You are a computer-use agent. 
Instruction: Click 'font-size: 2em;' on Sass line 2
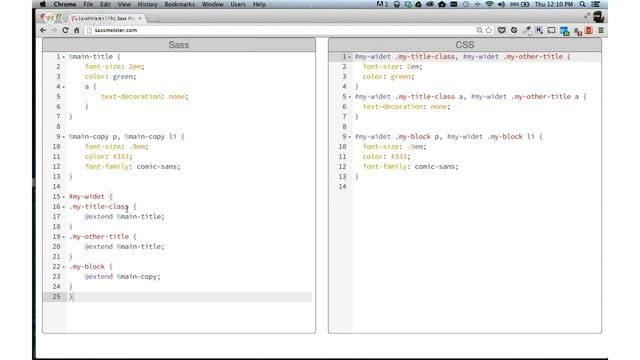coord(115,67)
